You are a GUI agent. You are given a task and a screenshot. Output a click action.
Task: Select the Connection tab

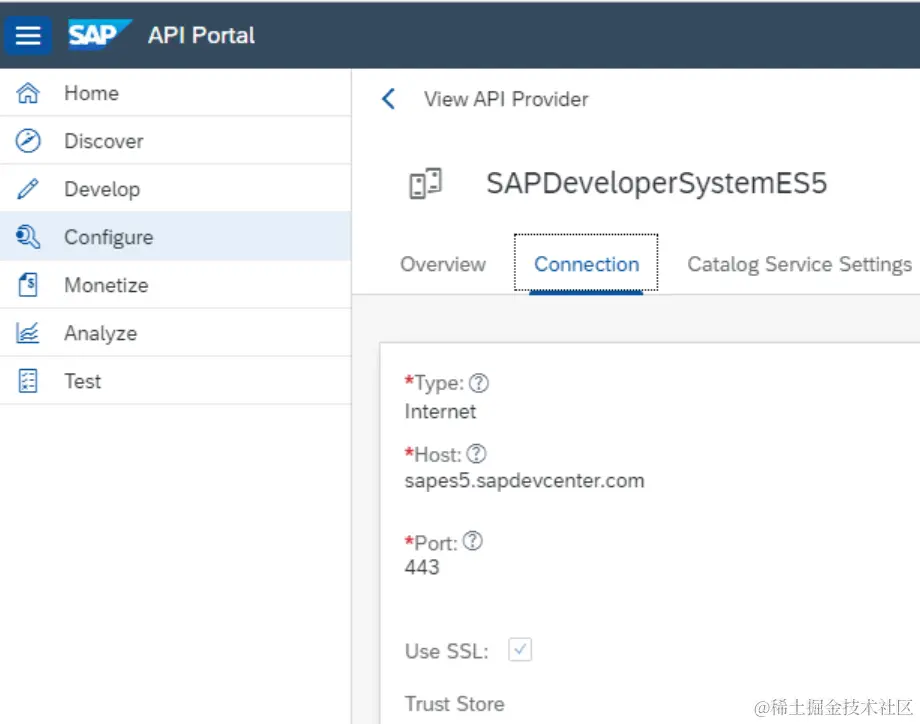click(x=586, y=264)
